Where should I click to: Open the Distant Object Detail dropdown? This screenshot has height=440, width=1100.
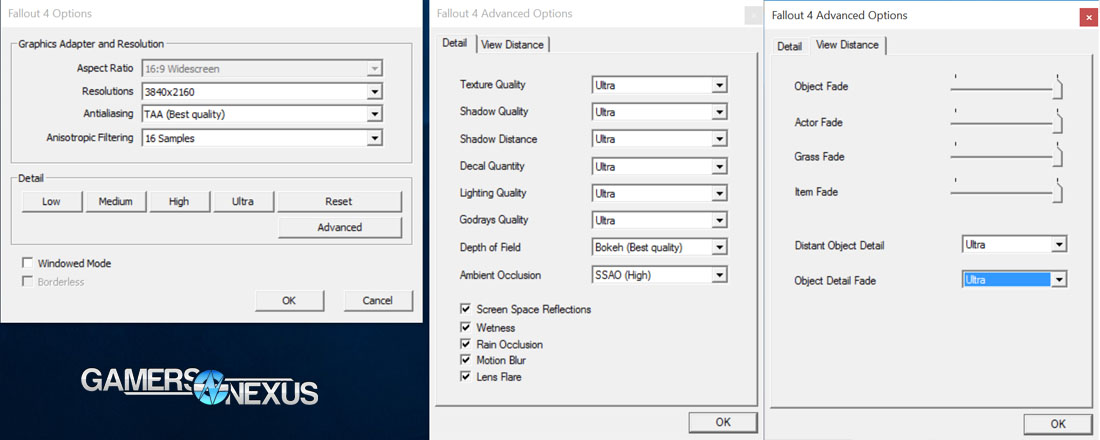[1014, 245]
